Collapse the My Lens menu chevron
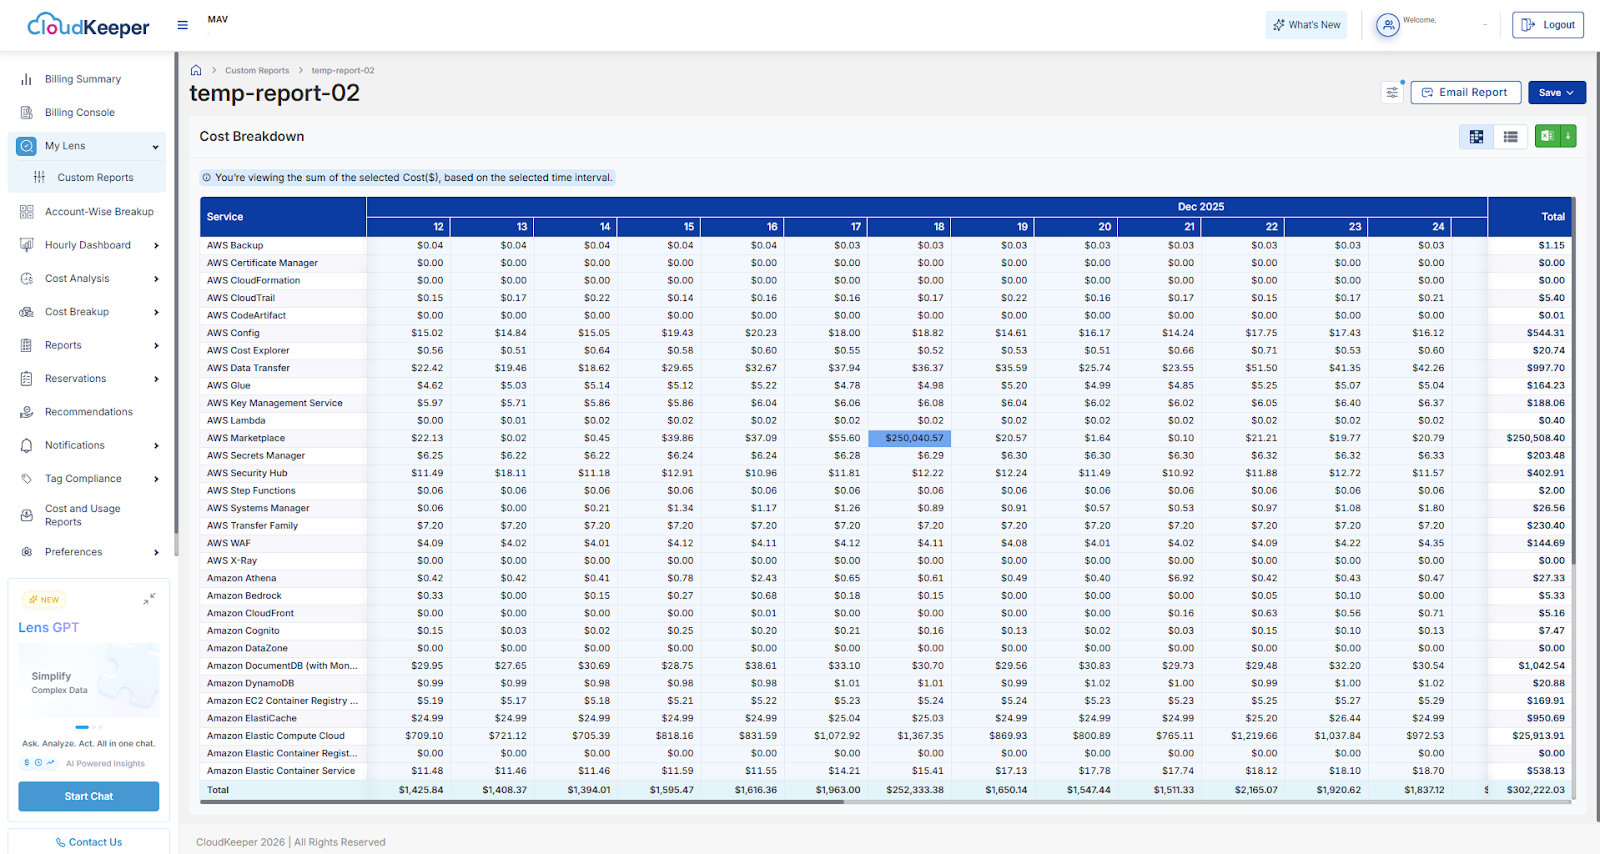The height and width of the screenshot is (854, 1600). (155, 147)
